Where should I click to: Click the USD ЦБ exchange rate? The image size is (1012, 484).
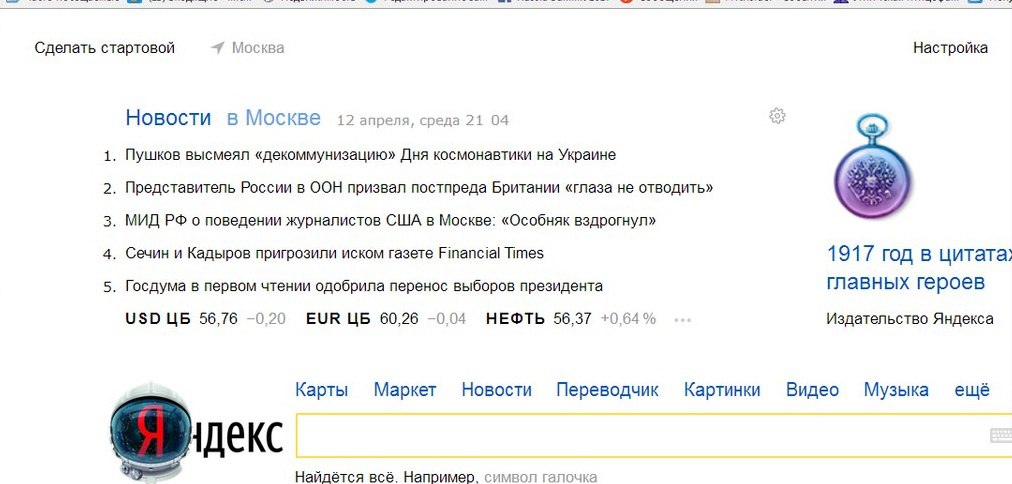click(x=205, y=319)
